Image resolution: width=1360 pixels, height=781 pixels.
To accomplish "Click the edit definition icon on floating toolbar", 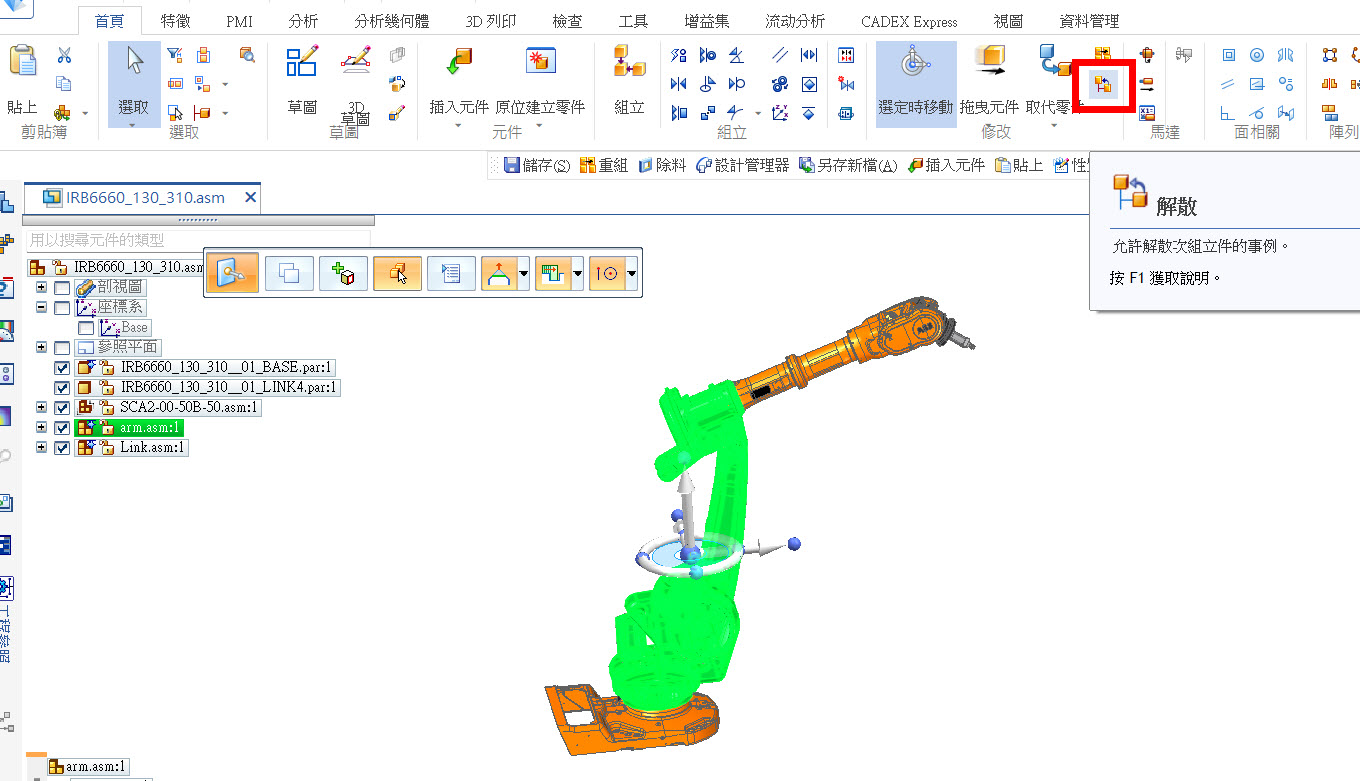I will point(232,272).
